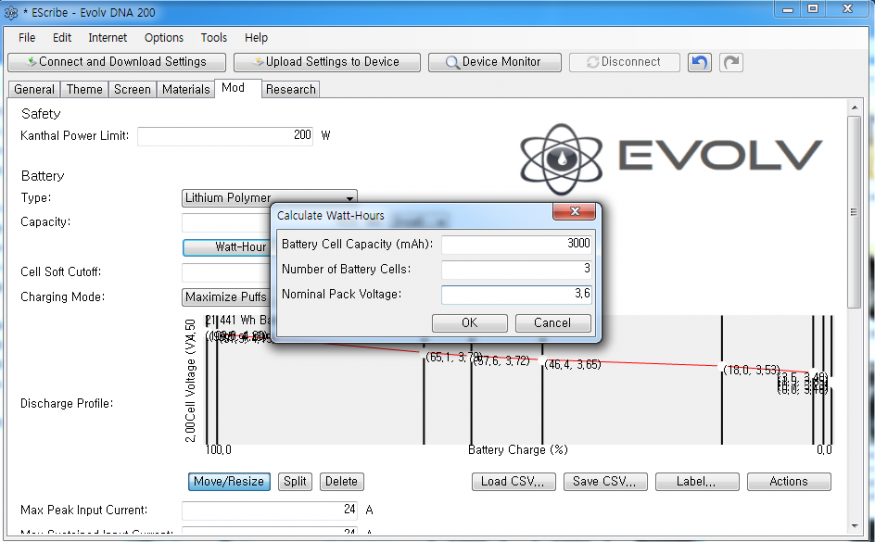Click the Delete button below the chart
The image size is (875, 542).
[x=342, y=481]
